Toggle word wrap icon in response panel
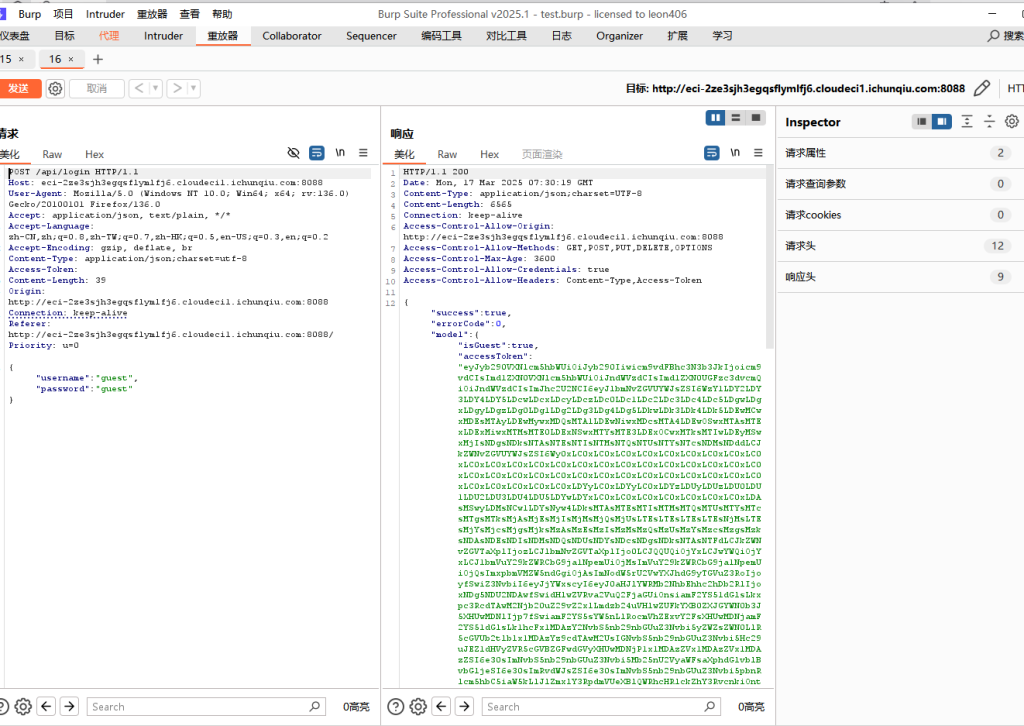 click(x=712, y=153)
